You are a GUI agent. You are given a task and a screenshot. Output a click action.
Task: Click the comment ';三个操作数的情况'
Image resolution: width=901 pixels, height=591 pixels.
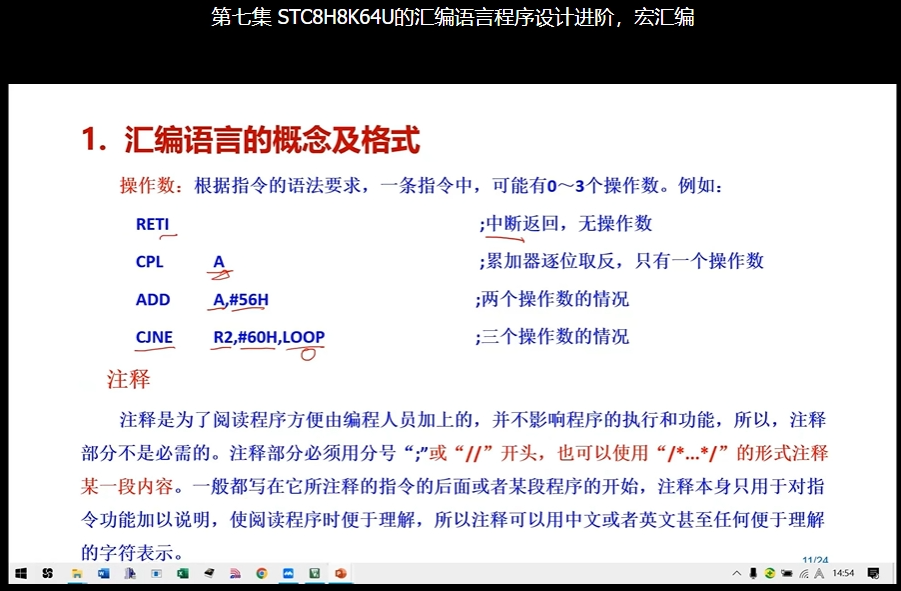552,337
